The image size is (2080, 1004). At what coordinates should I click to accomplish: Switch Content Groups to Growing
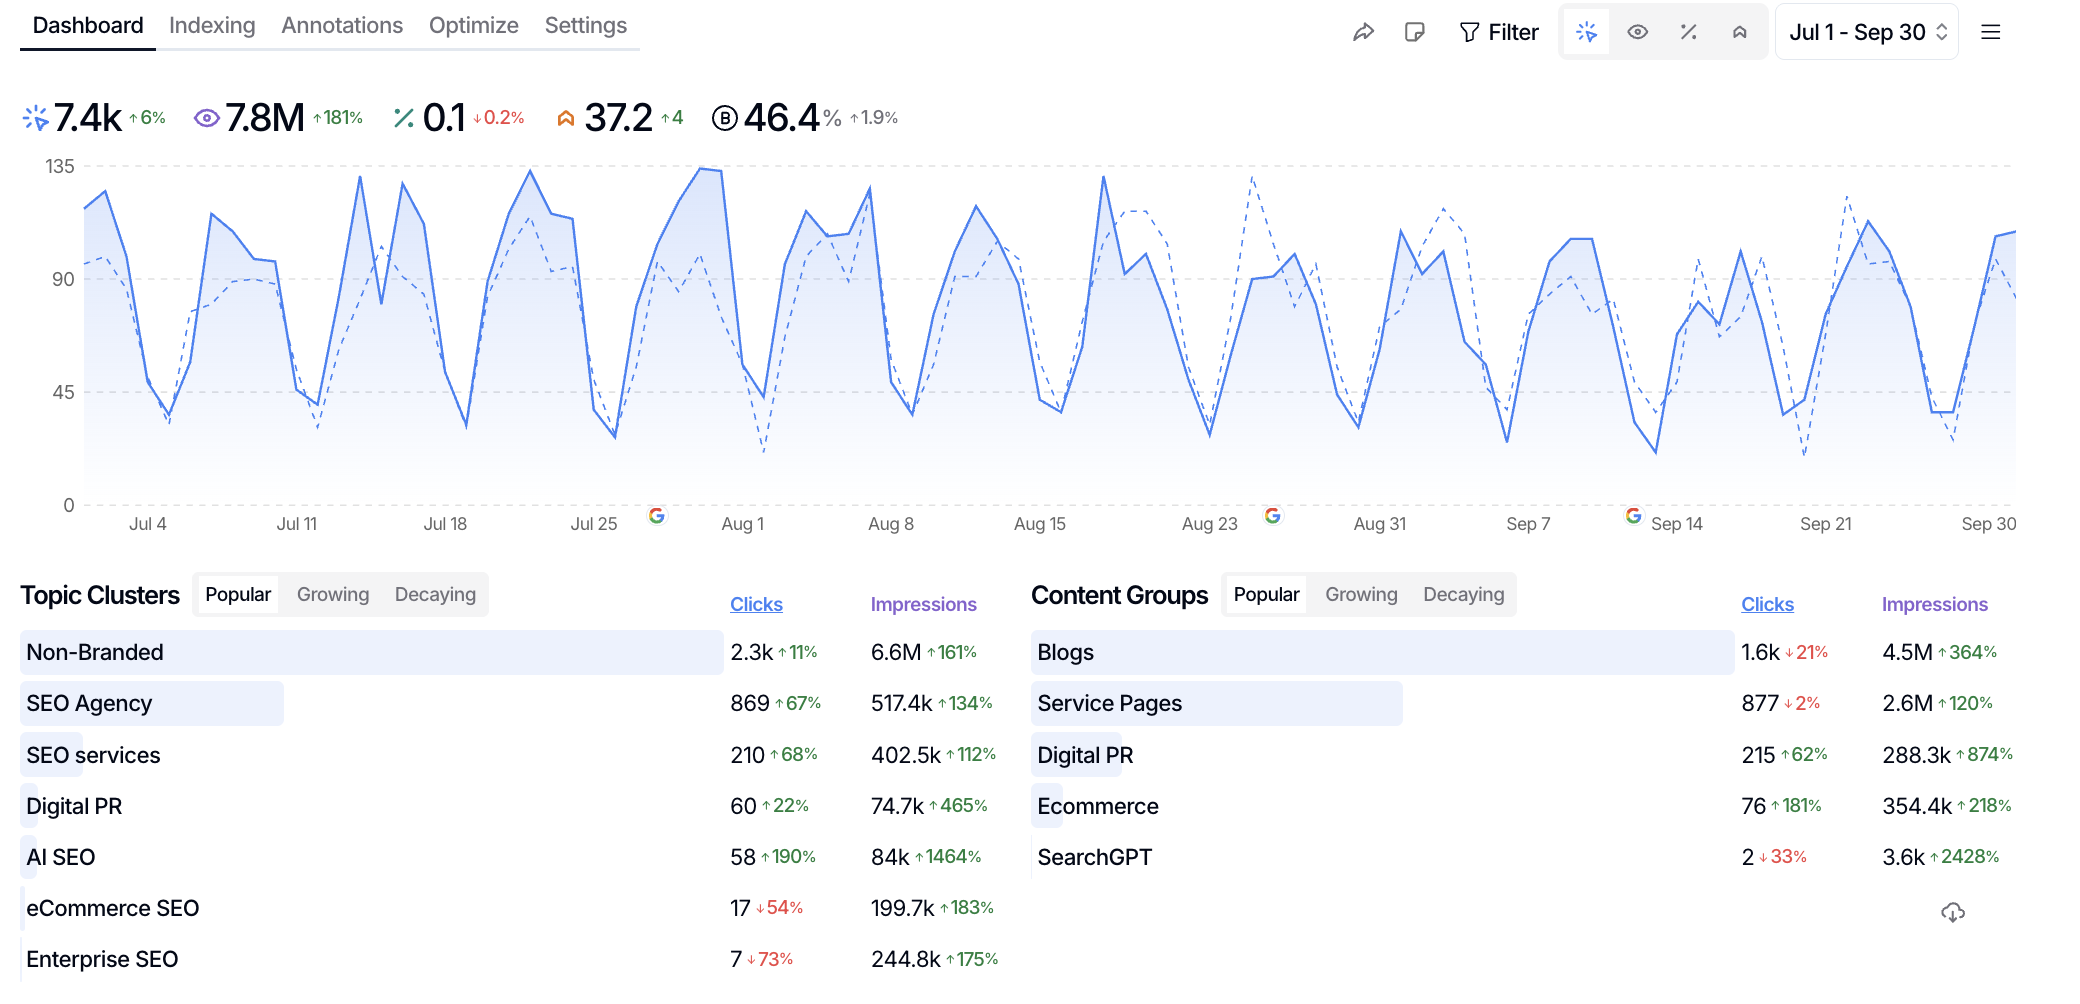coord(1361,593)
